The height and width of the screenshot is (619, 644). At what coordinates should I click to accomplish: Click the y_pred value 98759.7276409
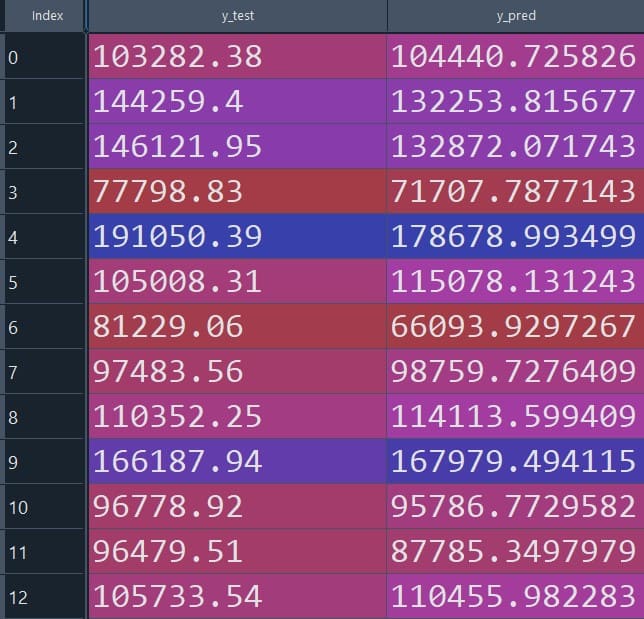coord(515,372)
